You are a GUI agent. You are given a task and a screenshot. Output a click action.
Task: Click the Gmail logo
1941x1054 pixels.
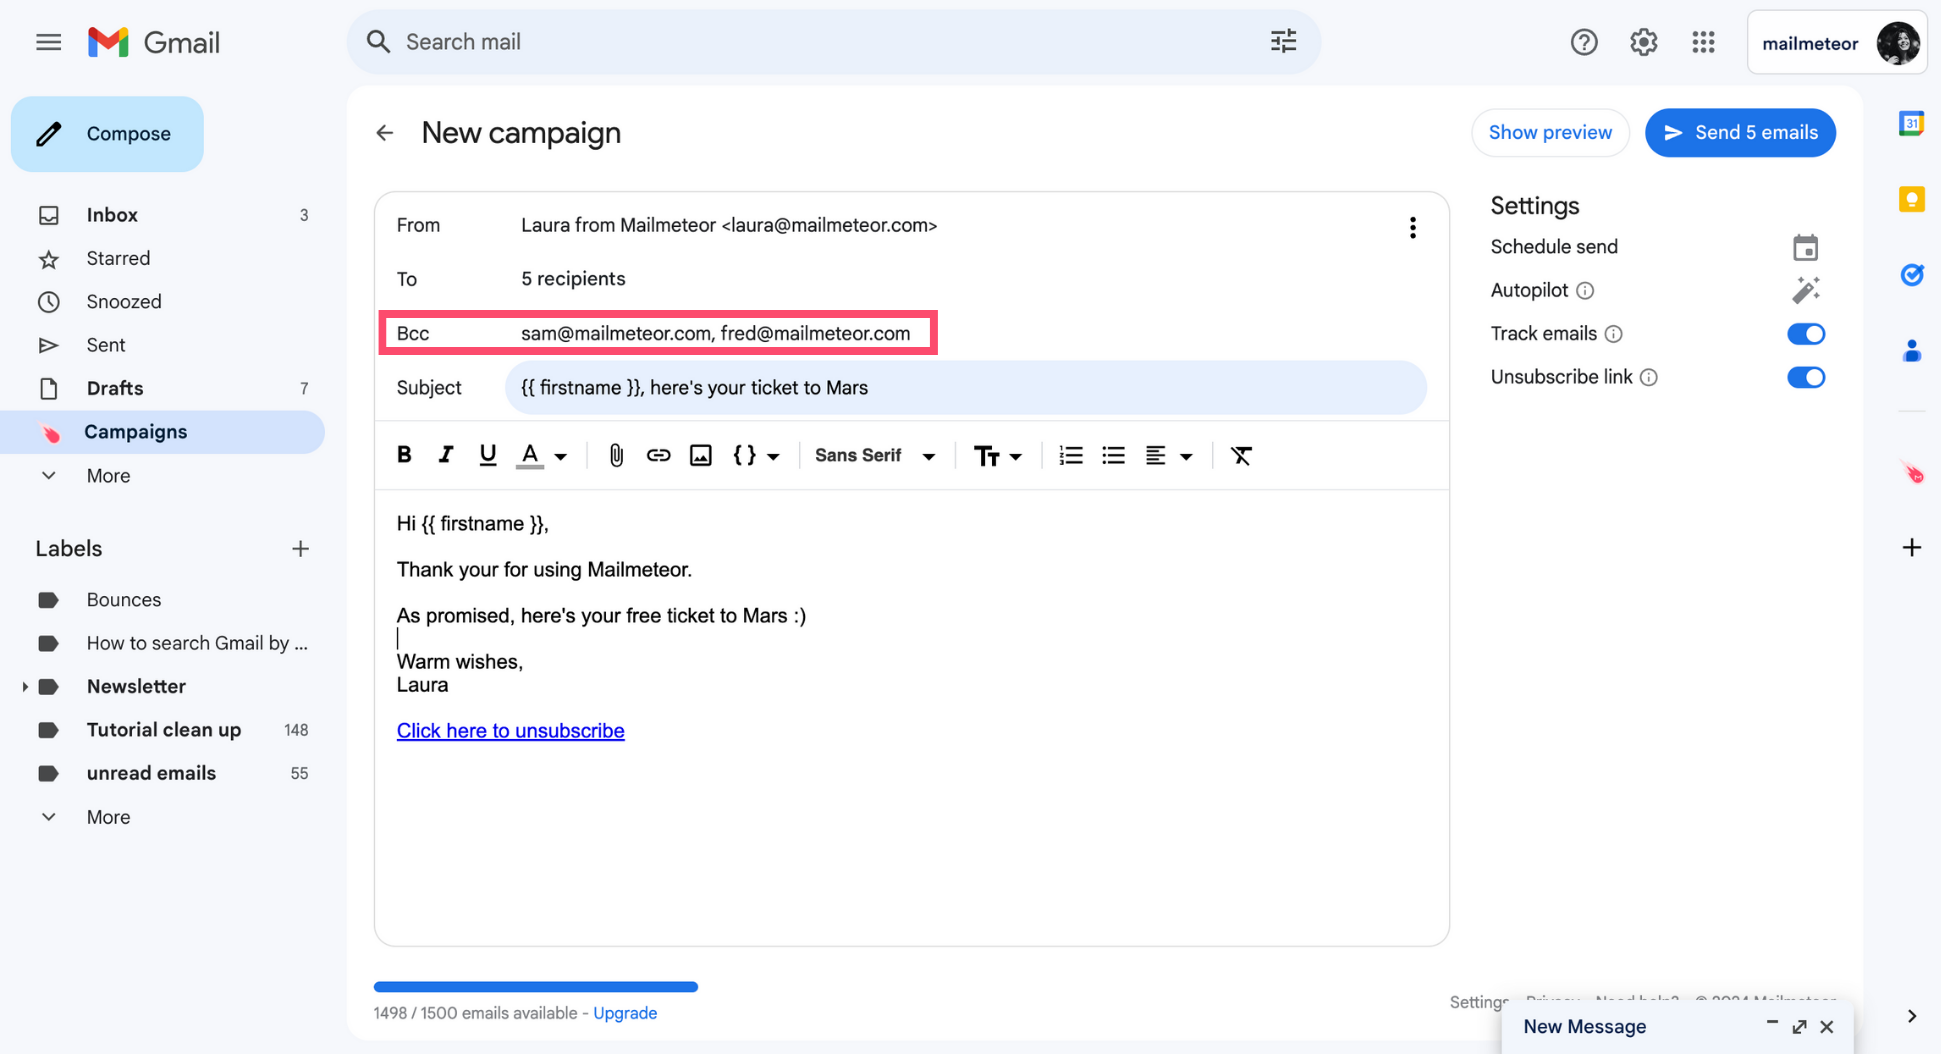click(154, 42)
